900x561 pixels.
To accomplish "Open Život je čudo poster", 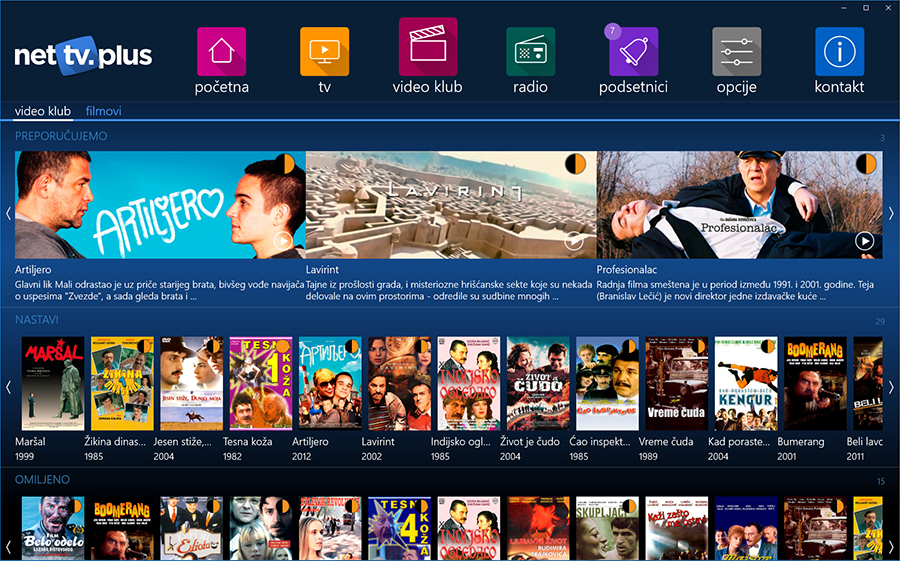I will [538, 384].
